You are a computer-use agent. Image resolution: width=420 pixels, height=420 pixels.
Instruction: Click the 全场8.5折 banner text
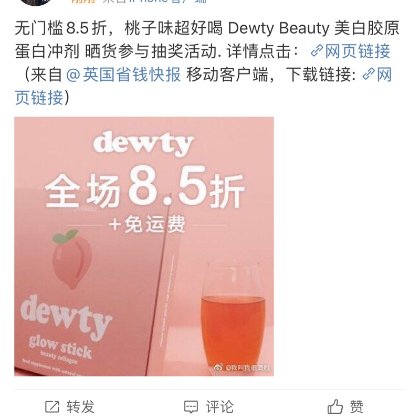145,187
